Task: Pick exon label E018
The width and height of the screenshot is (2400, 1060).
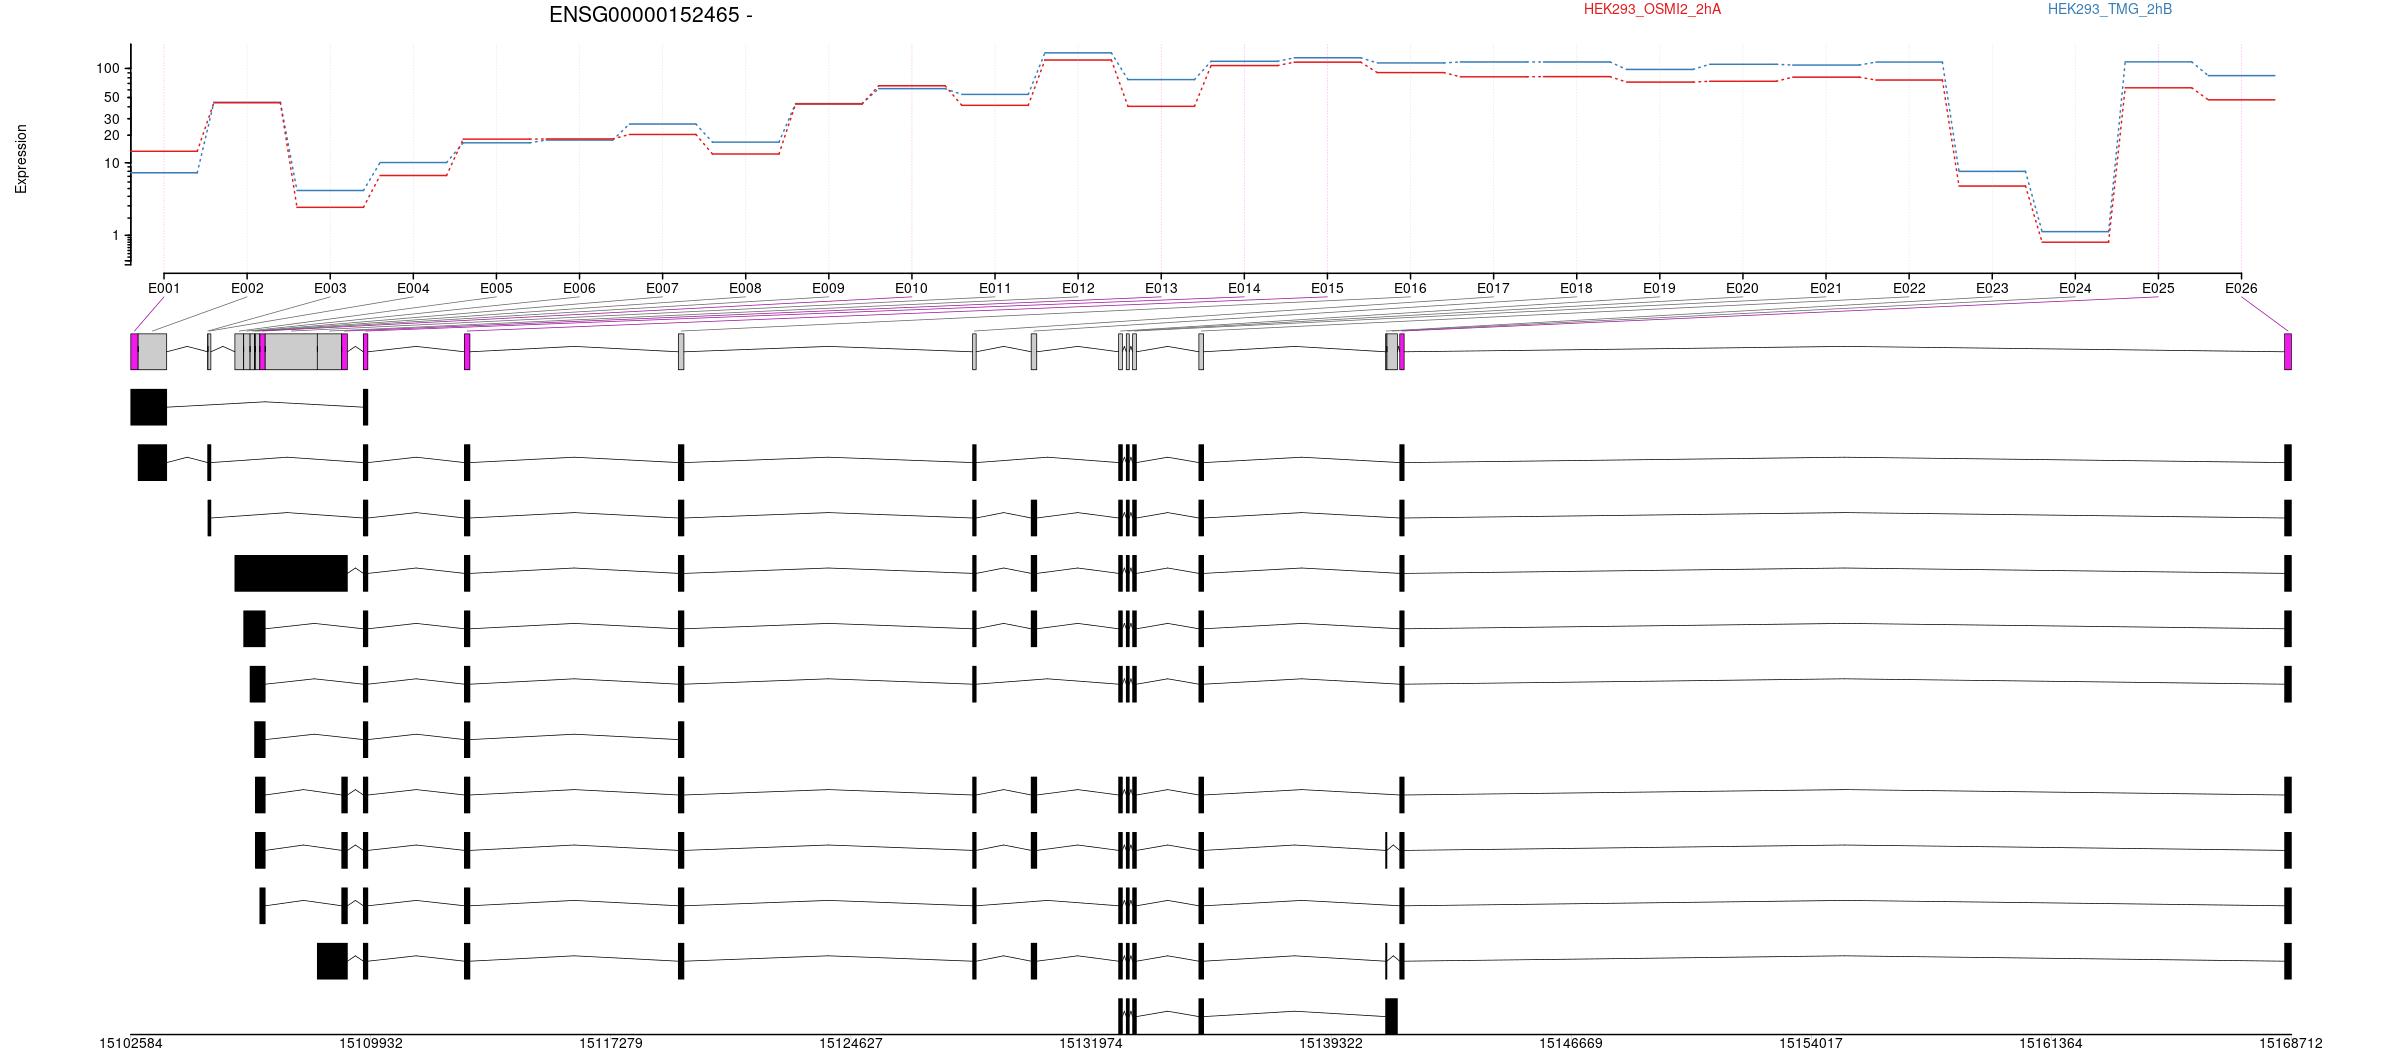Action: (x=1576, y=289)
